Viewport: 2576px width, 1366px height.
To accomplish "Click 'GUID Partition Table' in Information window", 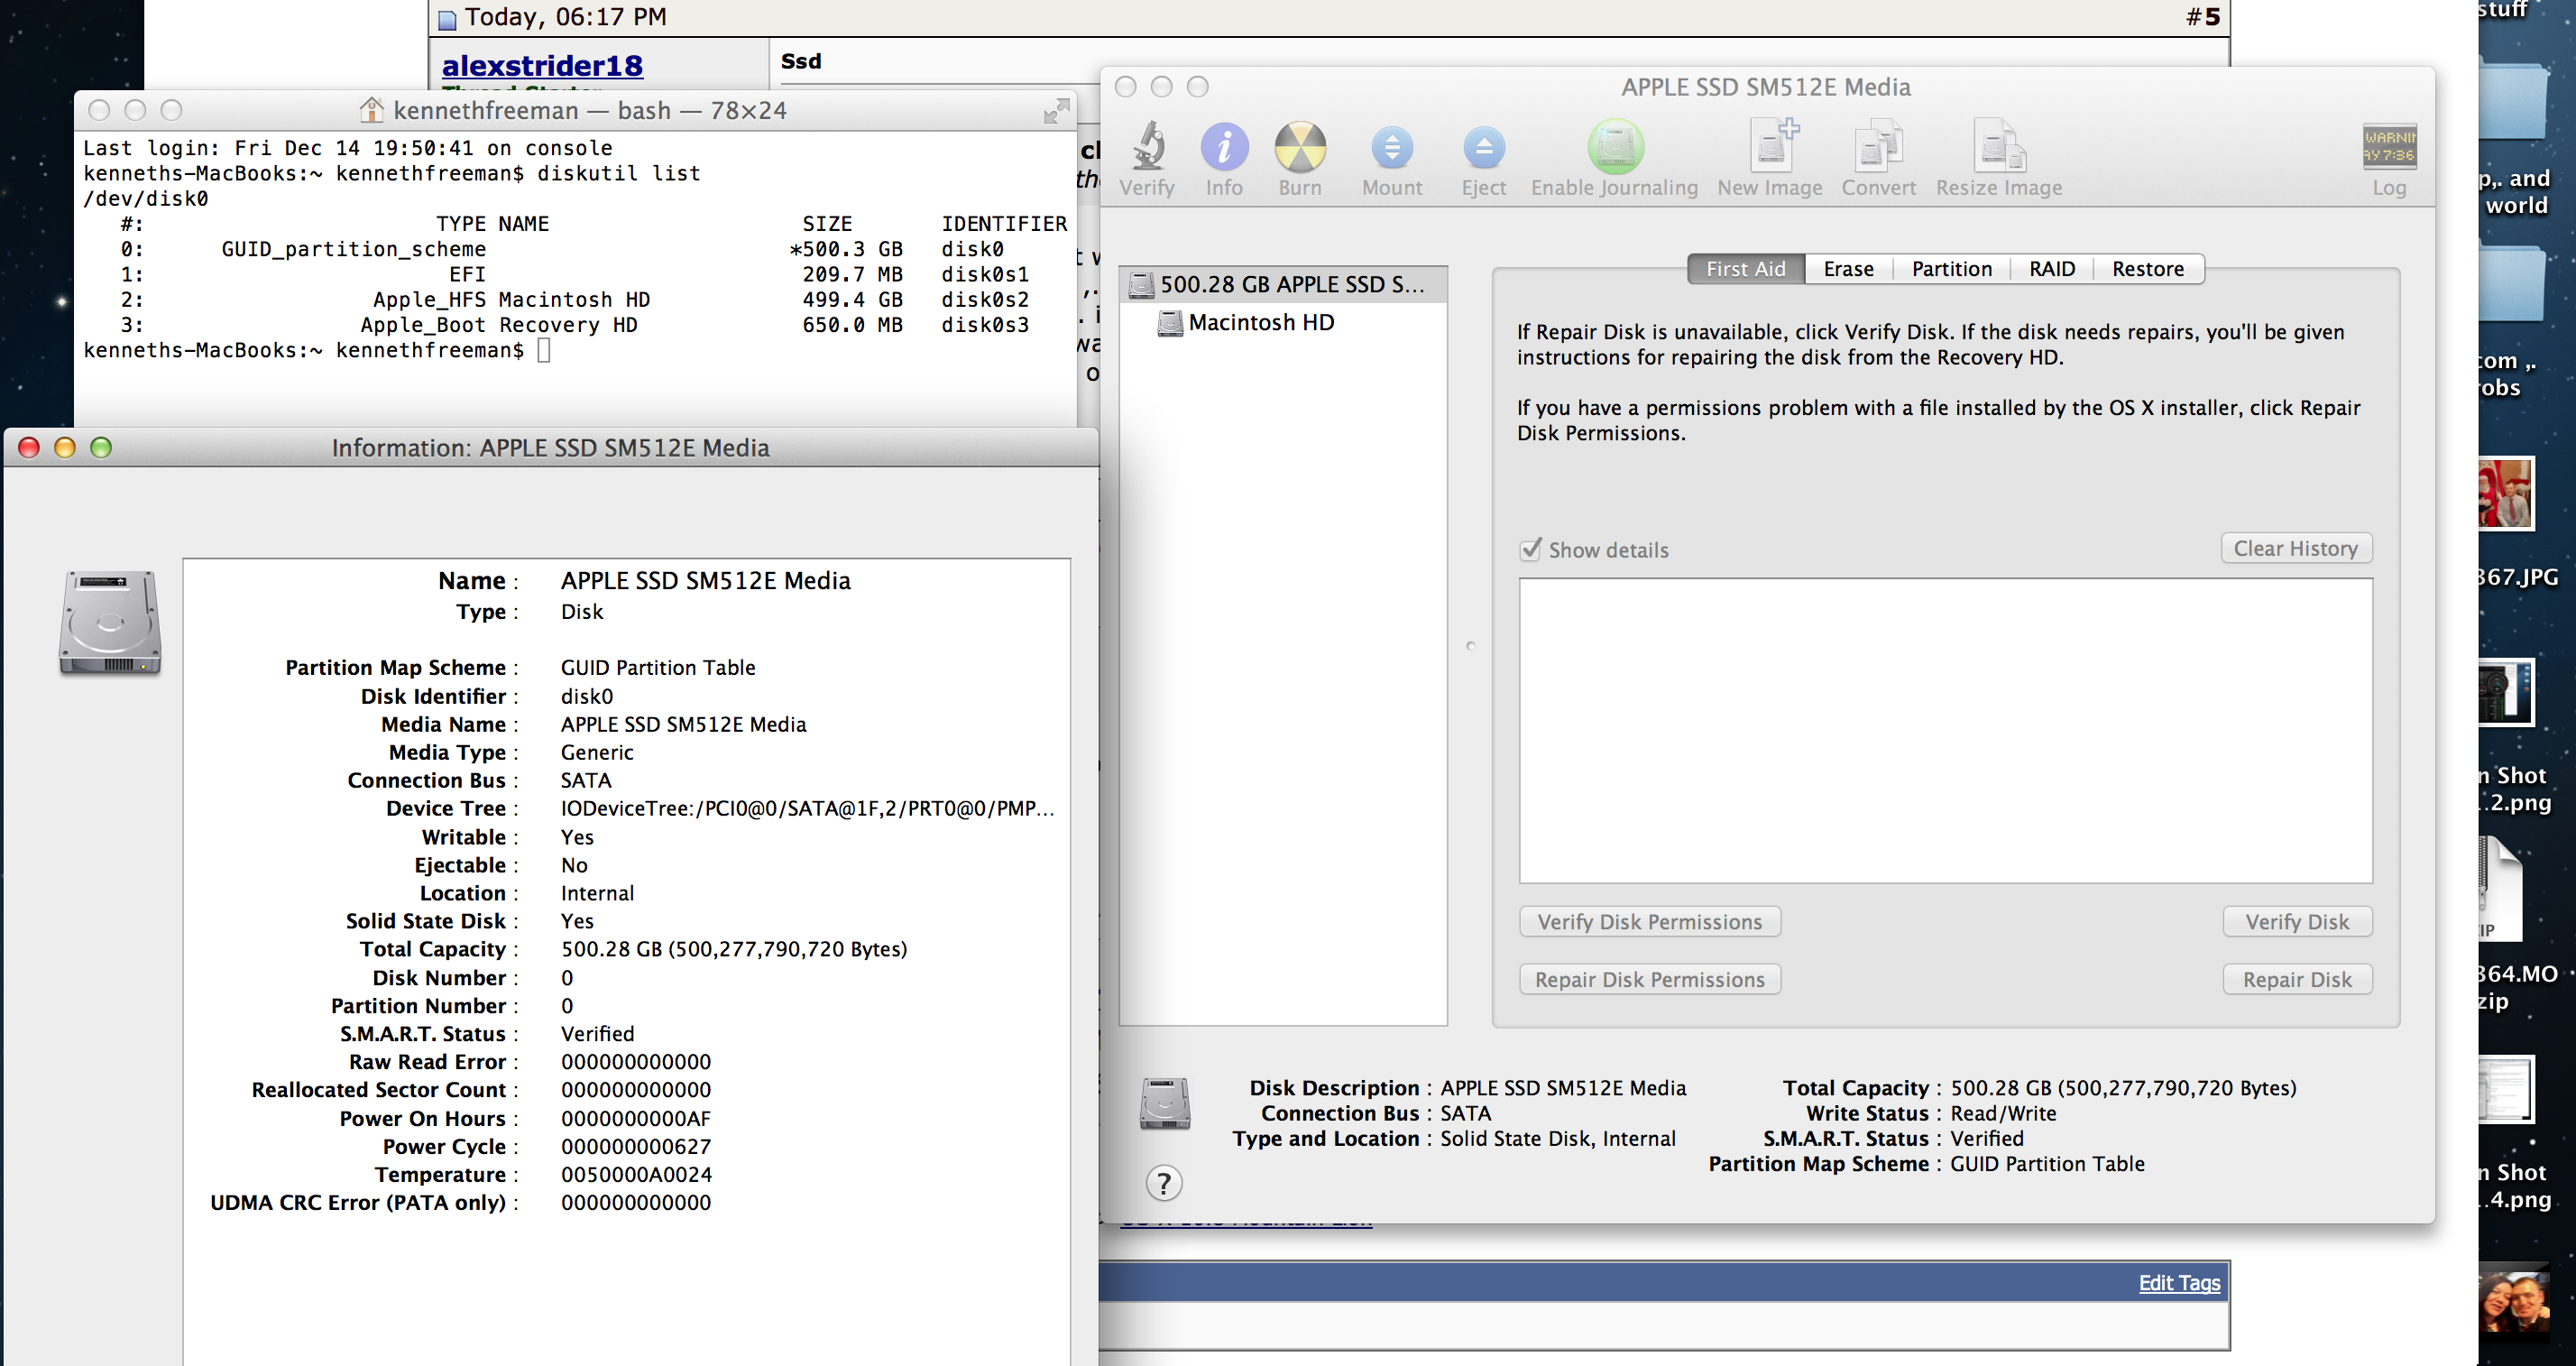I will point(657,668).
